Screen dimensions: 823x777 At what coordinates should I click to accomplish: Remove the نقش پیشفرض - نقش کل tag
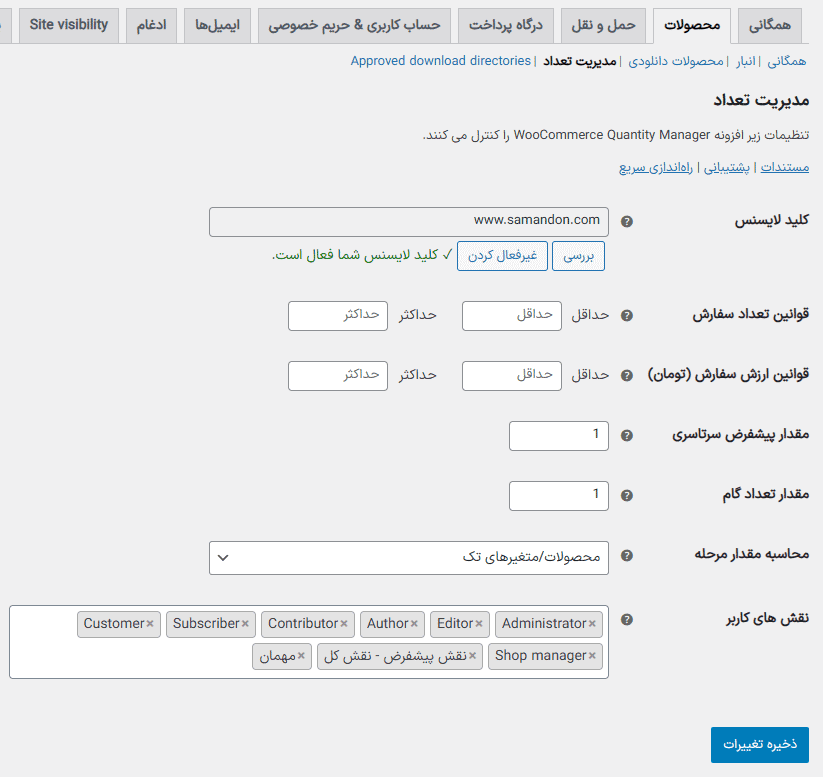(x=472, y=656)
